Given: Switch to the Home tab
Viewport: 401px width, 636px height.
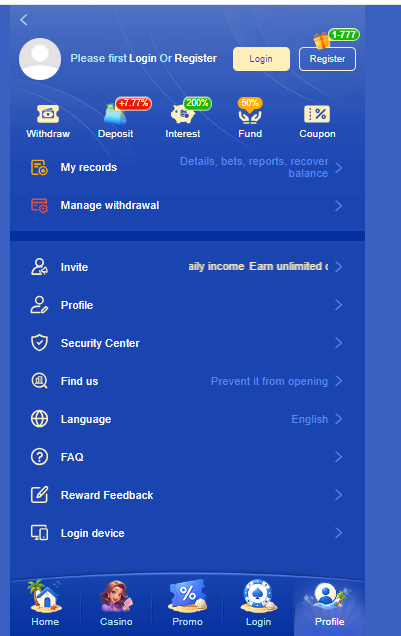Looking at the screenshot, I should pyautogui.click(x=45, y=604).
